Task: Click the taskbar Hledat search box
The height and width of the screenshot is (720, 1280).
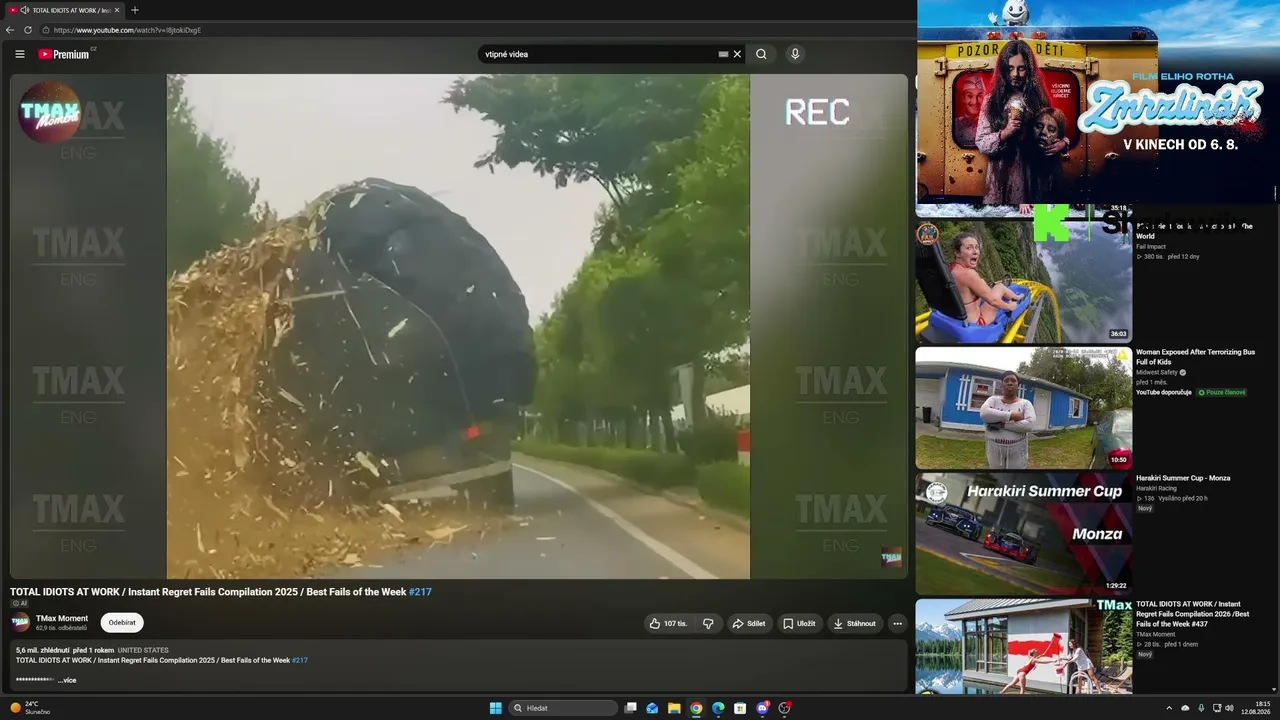Action: point(563,708)
